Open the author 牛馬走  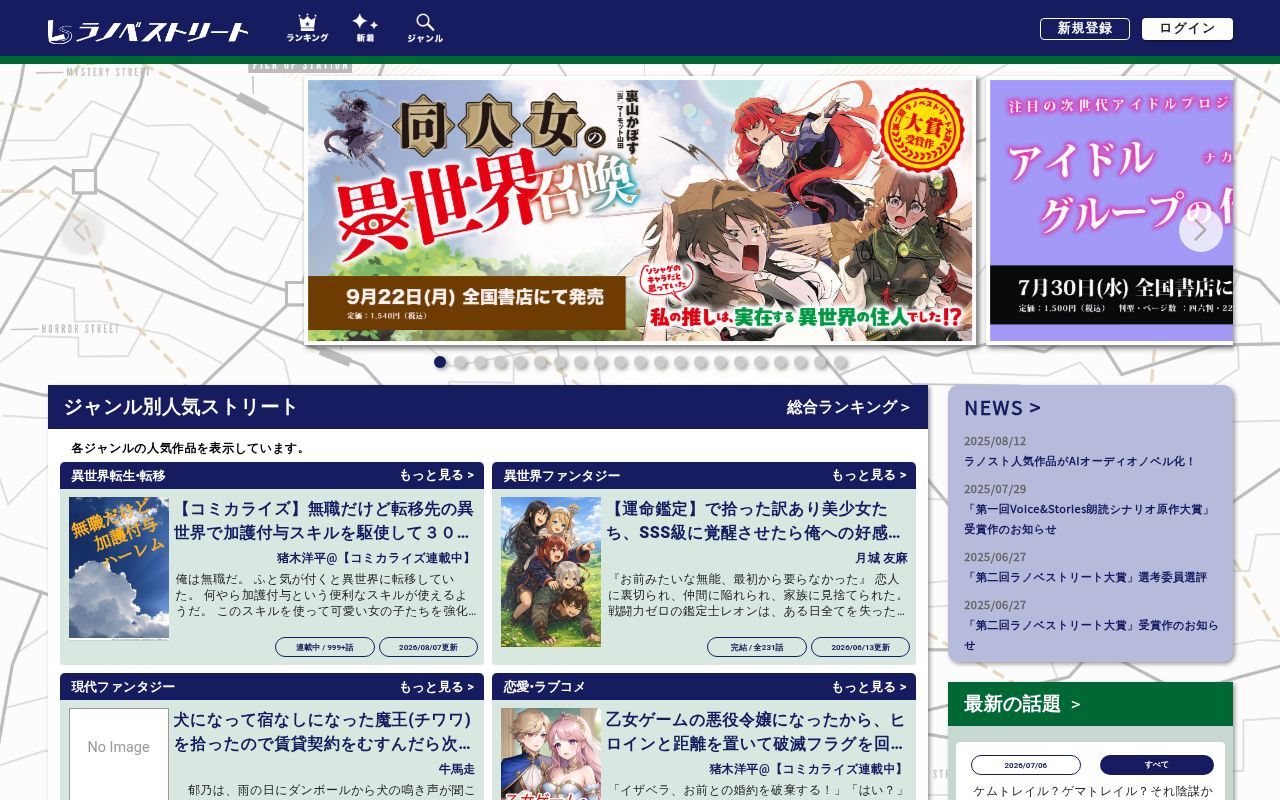[x=457, y=769]
